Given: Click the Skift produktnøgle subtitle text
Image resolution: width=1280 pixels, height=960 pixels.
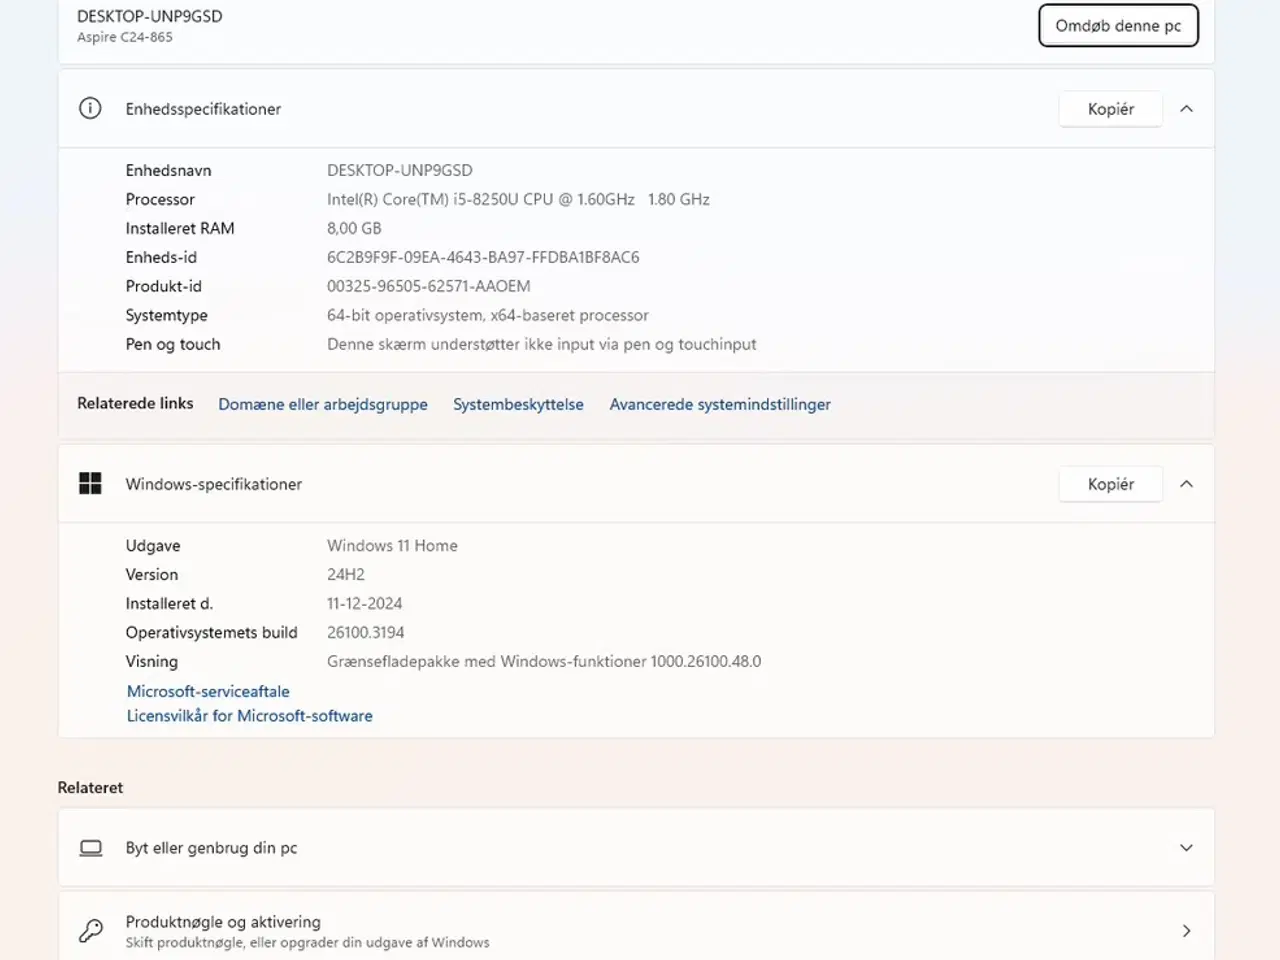Looking at the screenshot, I should click(307, 943).
